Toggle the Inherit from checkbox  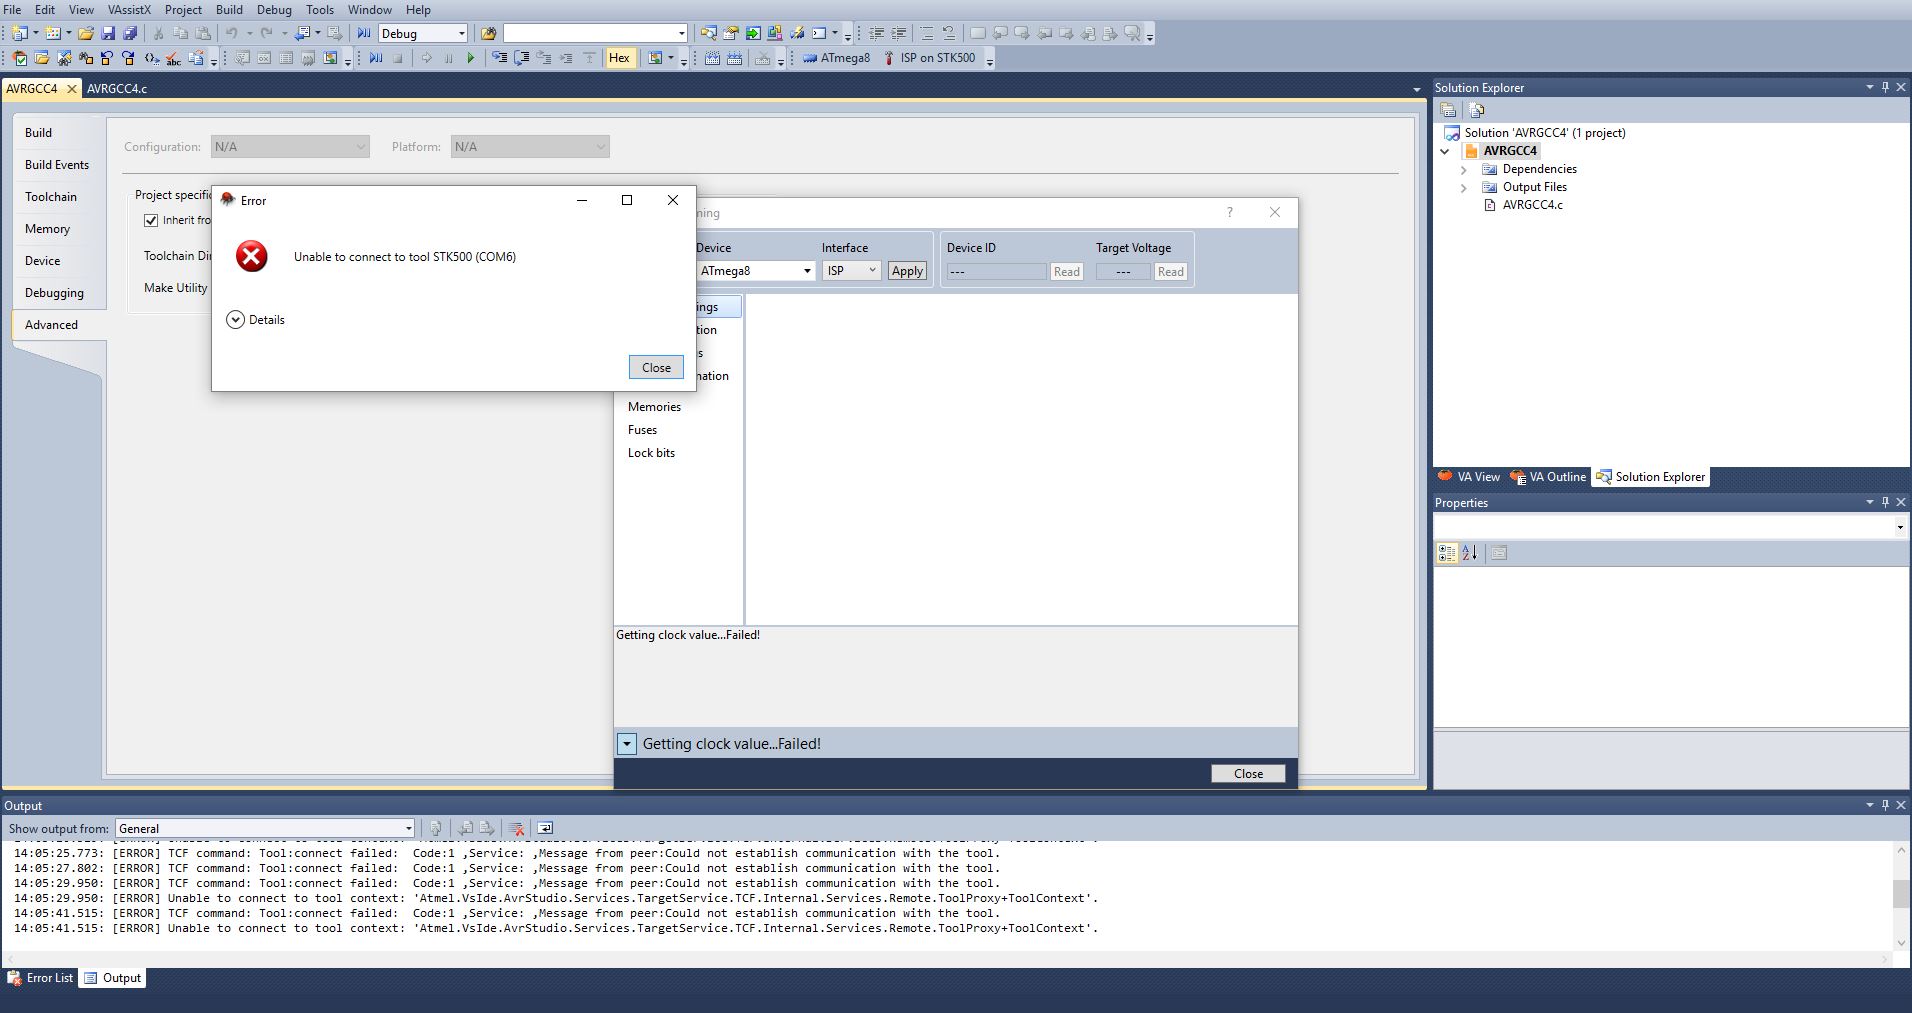click(x=151, y=220)
